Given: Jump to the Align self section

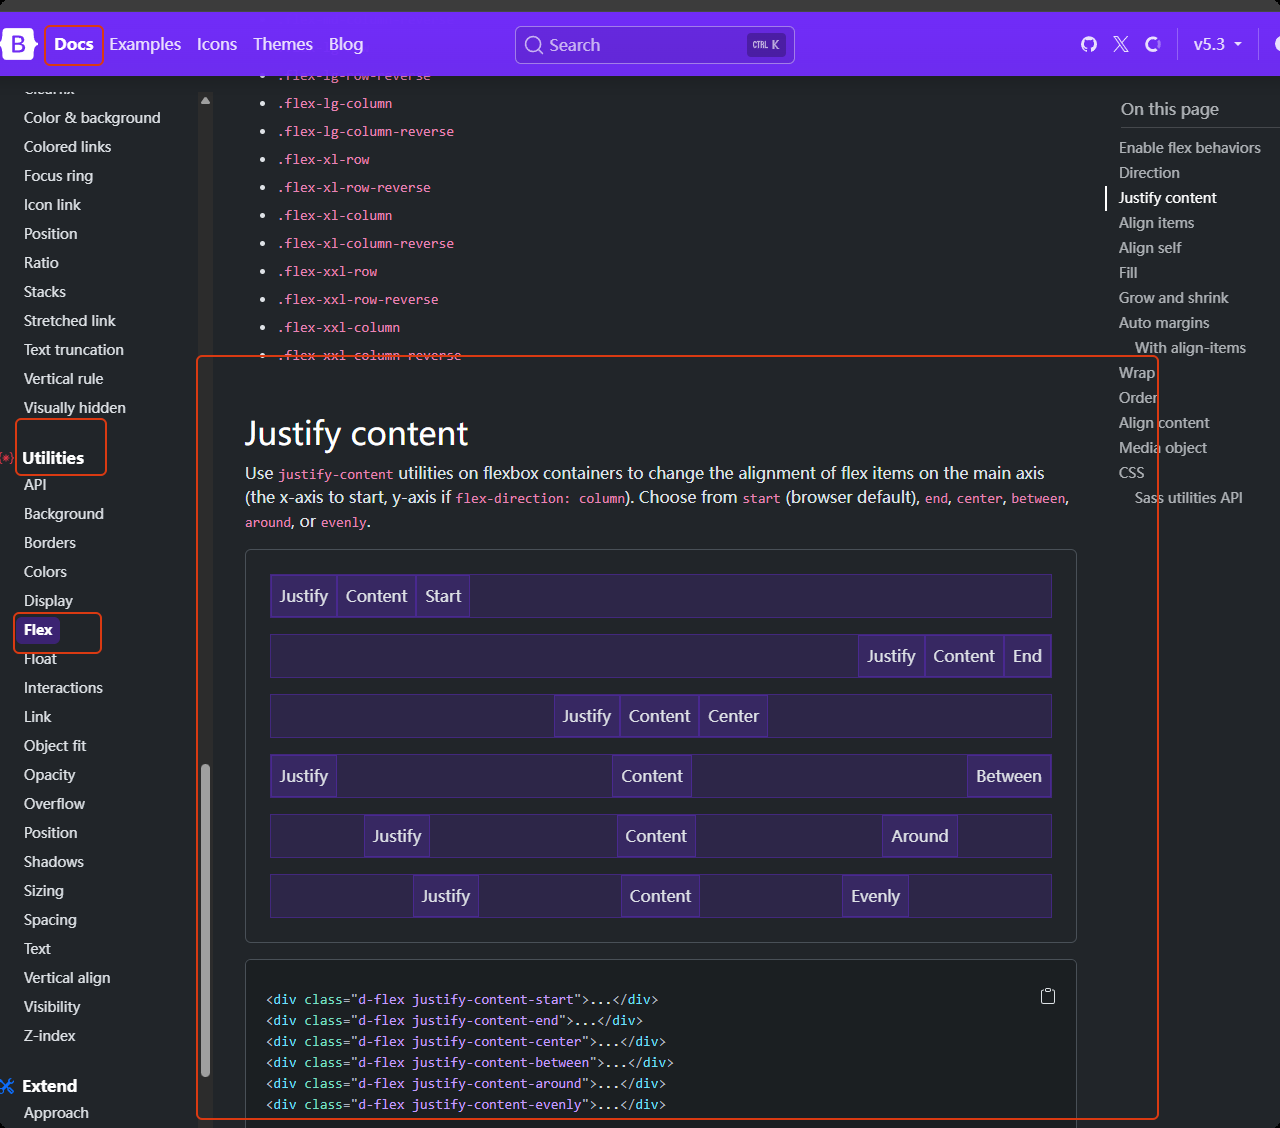Looking at the screenshot, I should tap(1150, 248).
